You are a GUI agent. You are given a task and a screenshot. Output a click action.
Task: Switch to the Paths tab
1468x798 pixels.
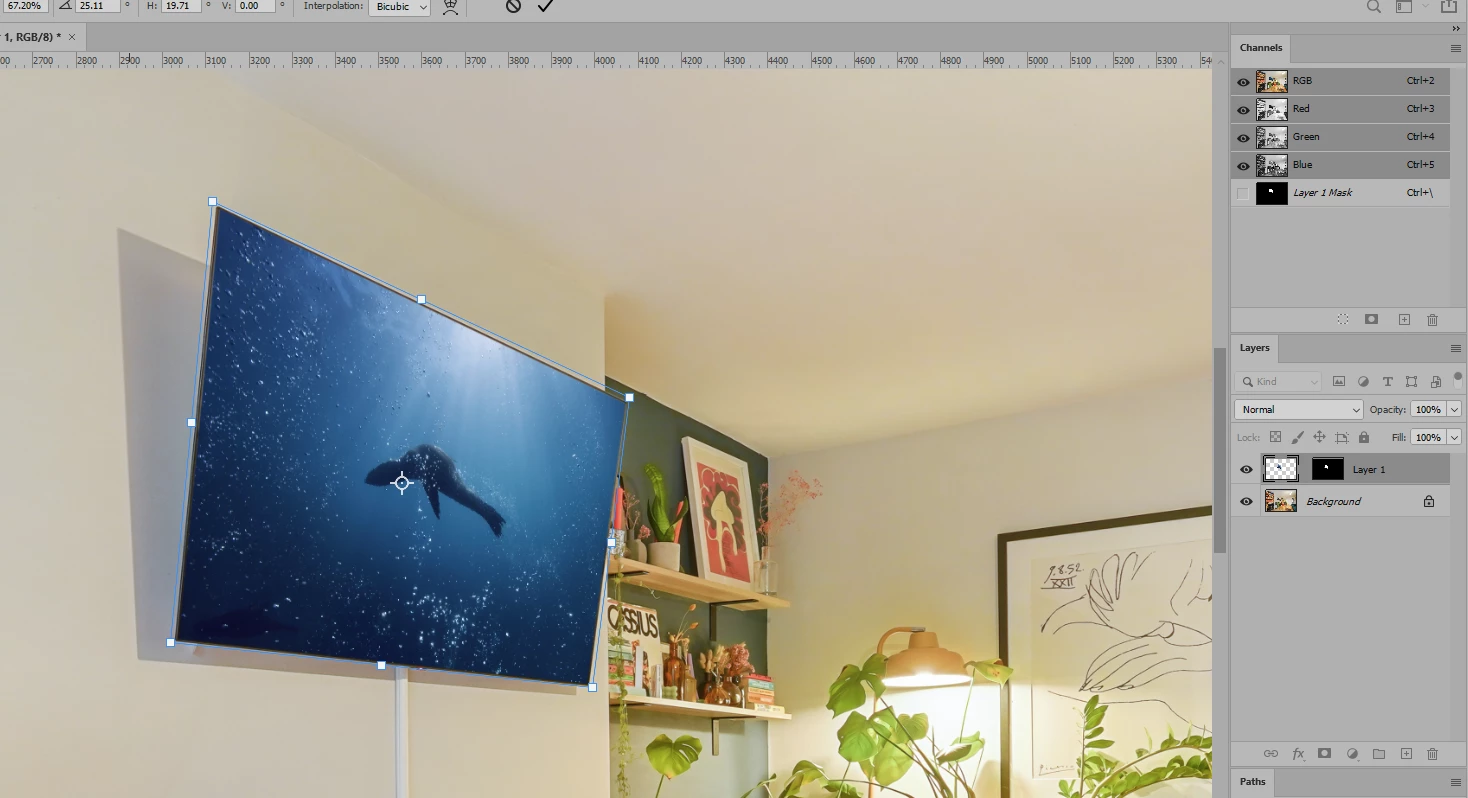pos(1253,782)
